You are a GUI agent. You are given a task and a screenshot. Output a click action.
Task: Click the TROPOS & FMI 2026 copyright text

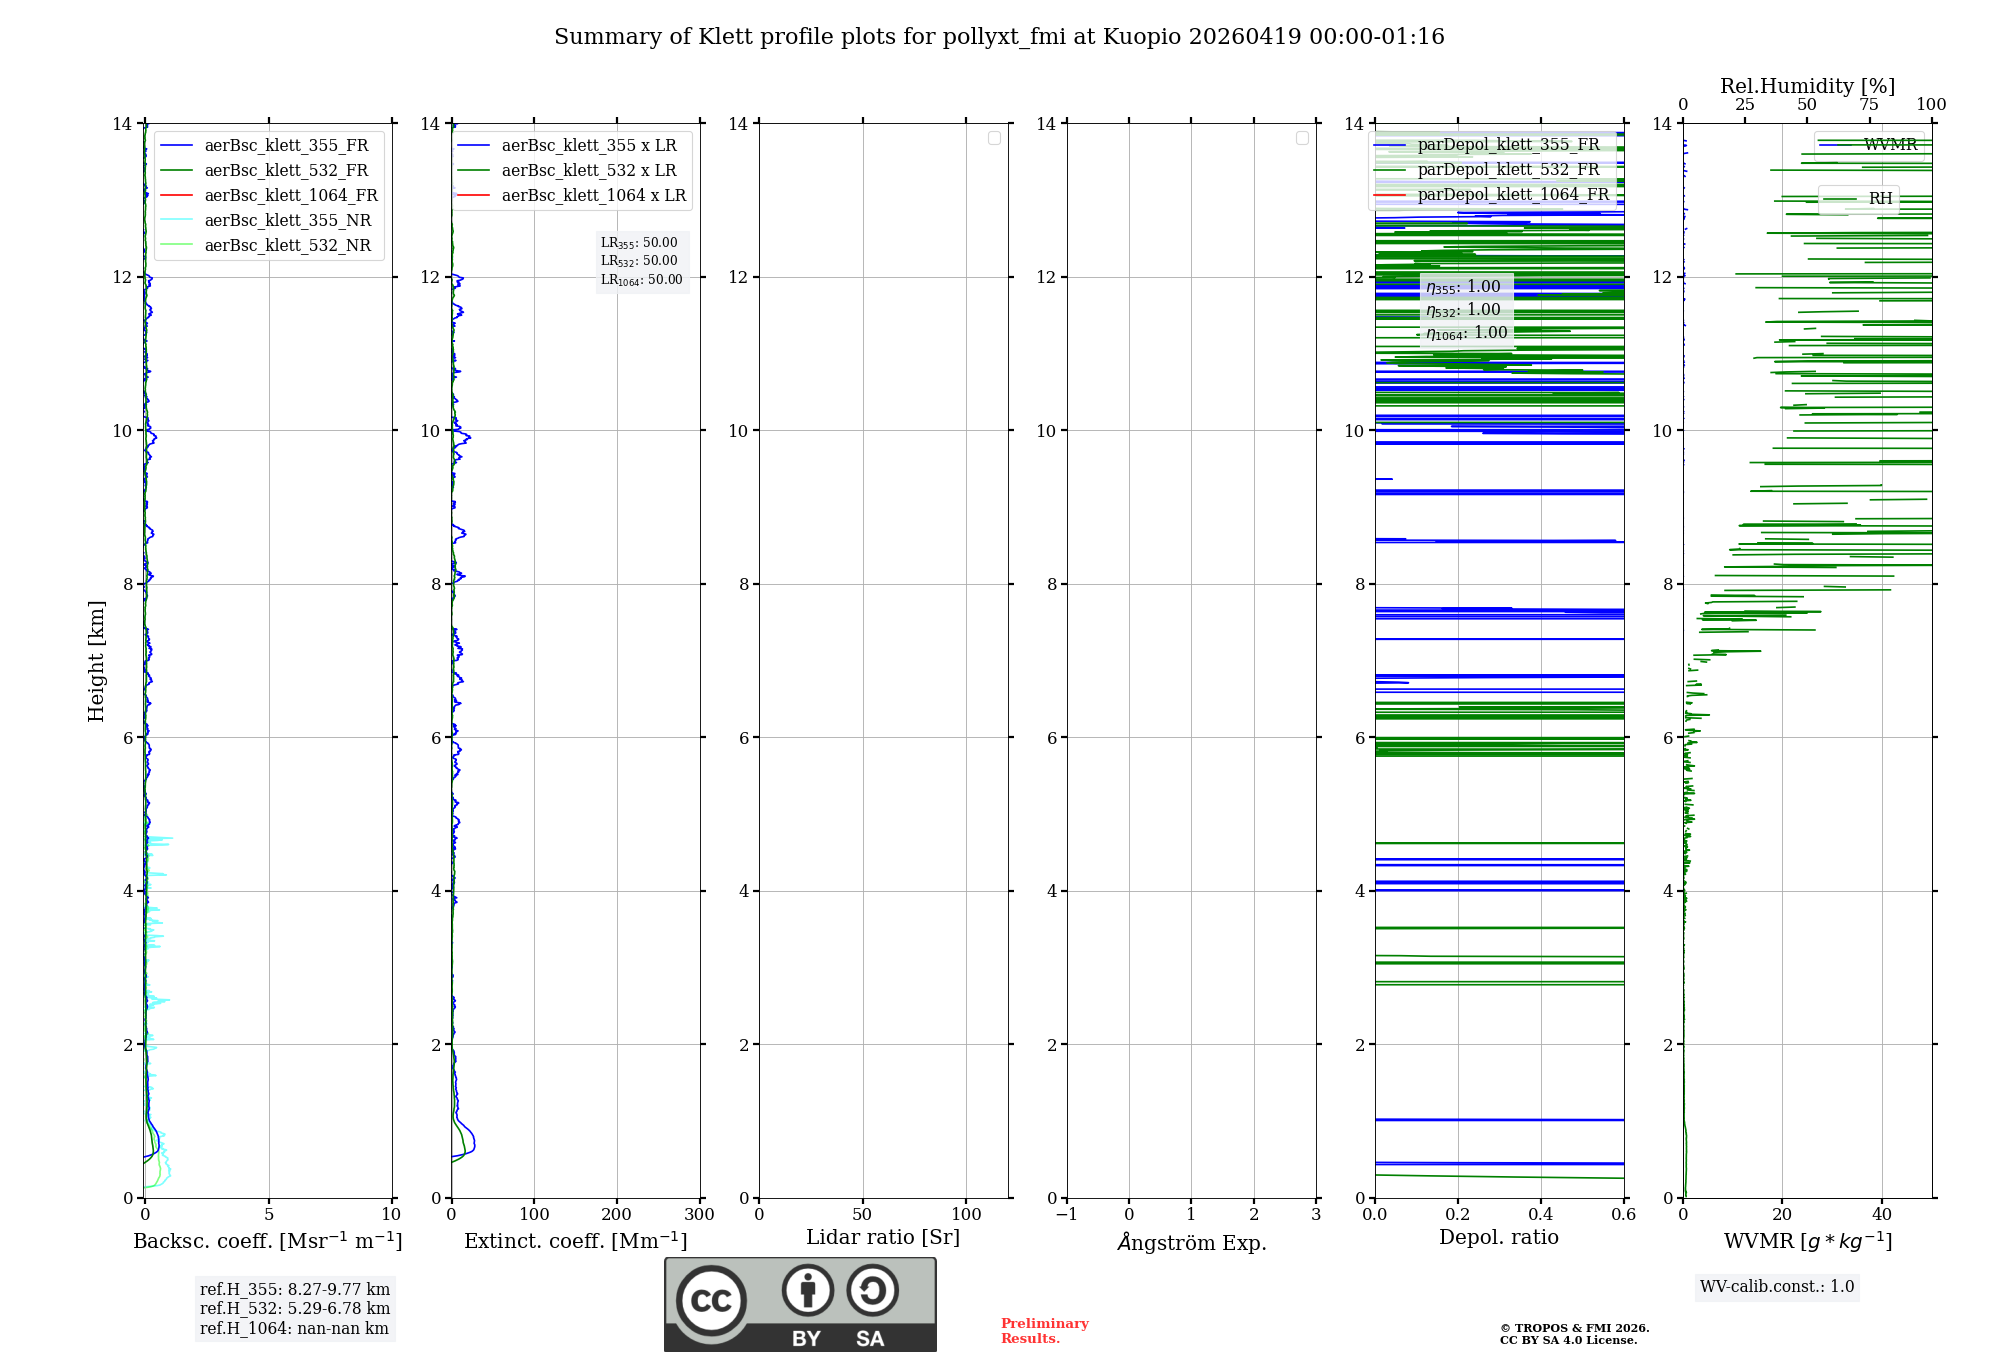click(x=1574, y=1328)
